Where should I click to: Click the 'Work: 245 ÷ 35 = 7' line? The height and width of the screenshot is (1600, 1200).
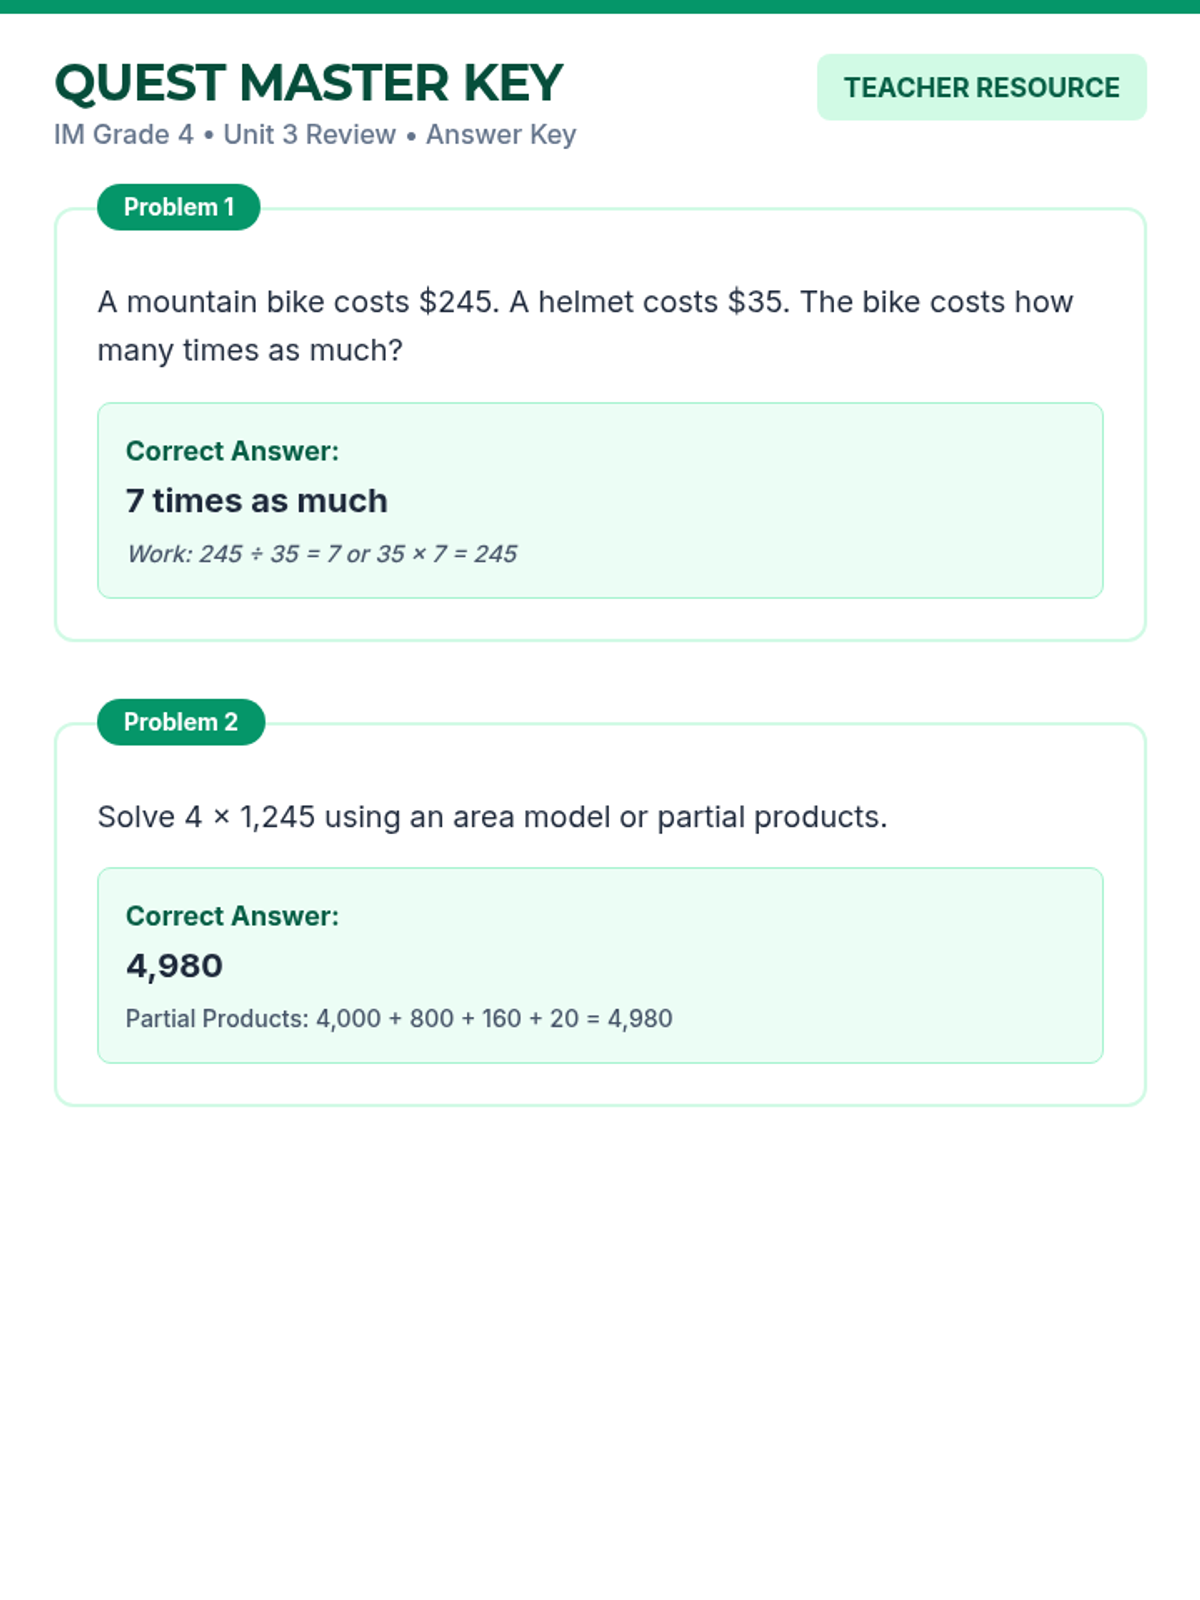point(321,554)
